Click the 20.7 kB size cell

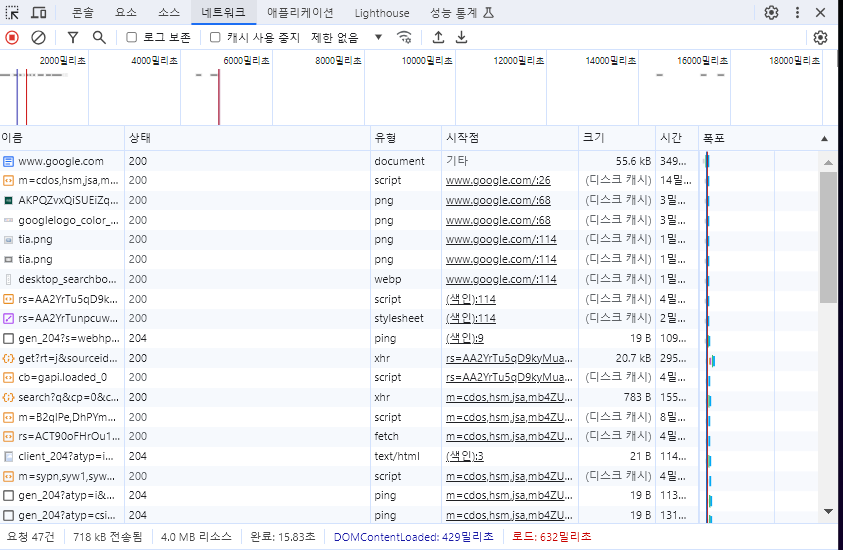tap(633, 358)
